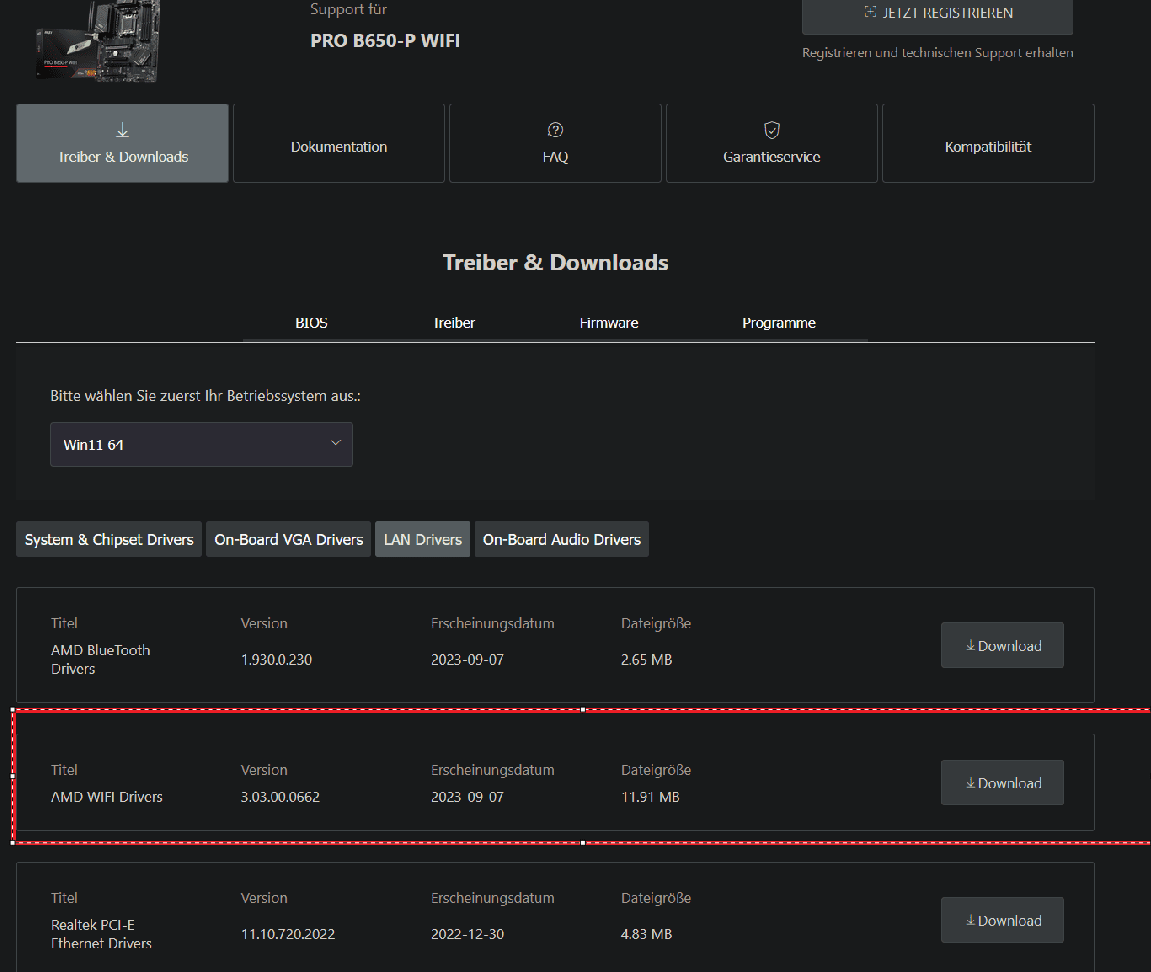Viewport: 1151px width, 972px height.
Task: Click the download arrow icon above Treiber & Downloads
Action: (123, 131)
